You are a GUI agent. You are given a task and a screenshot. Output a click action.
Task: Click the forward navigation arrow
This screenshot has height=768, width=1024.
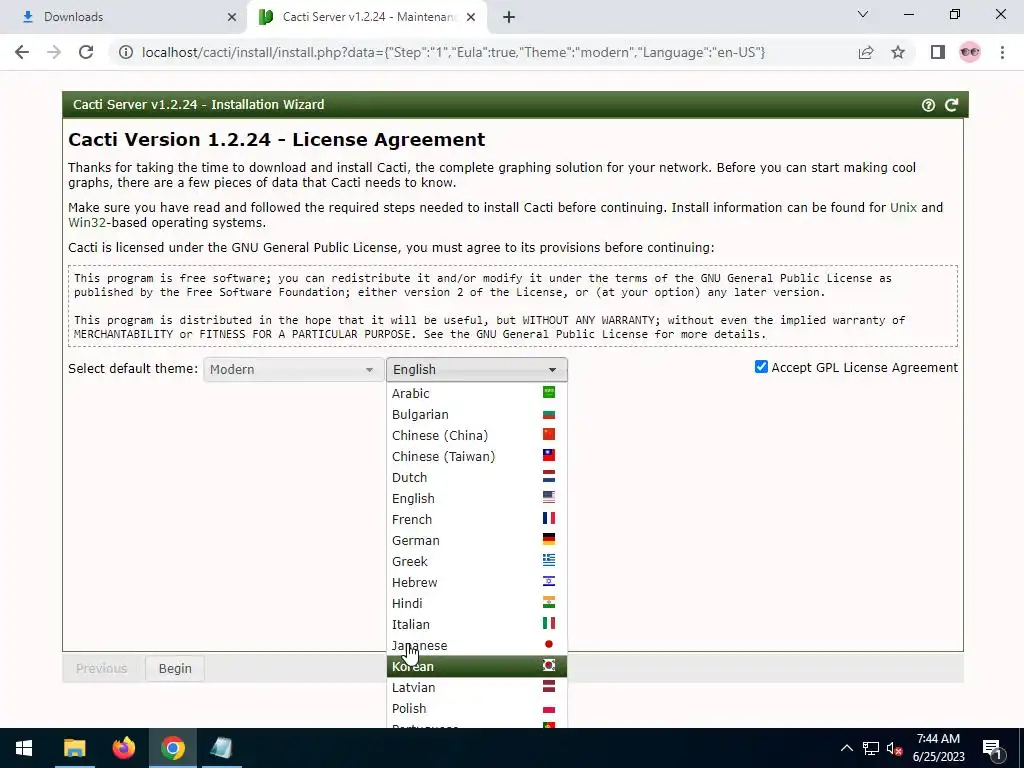click(x=54, y=52)
